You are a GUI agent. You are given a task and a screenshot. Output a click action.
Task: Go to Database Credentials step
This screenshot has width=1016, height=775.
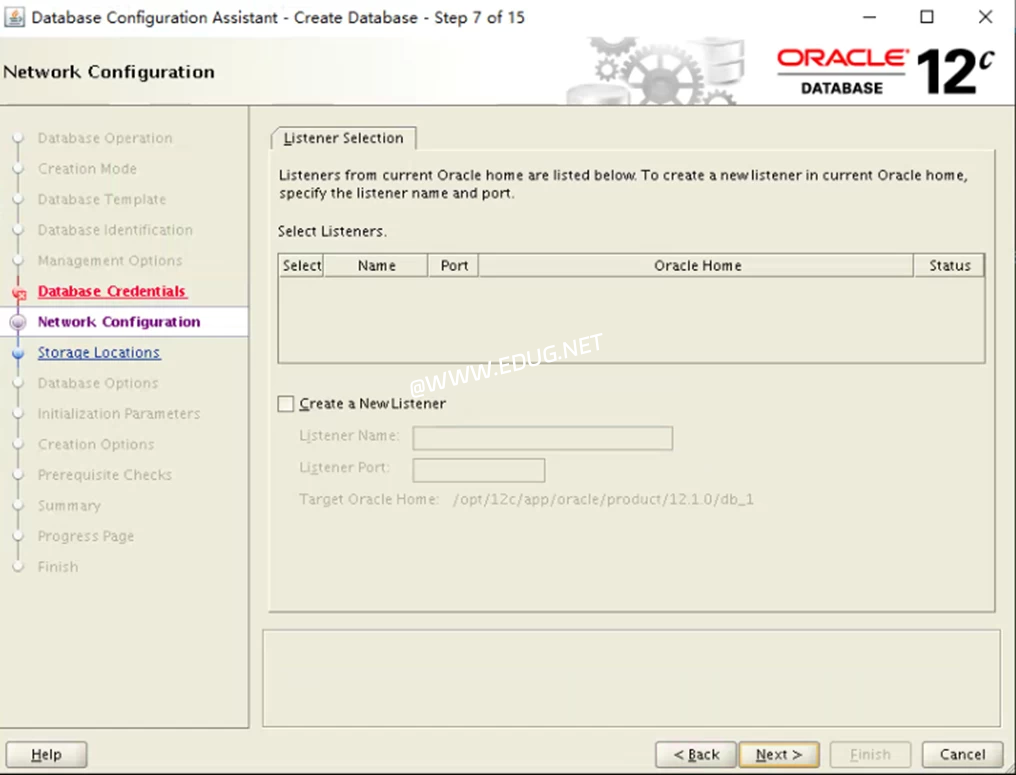pyautogui.click(x=112, y=291)
